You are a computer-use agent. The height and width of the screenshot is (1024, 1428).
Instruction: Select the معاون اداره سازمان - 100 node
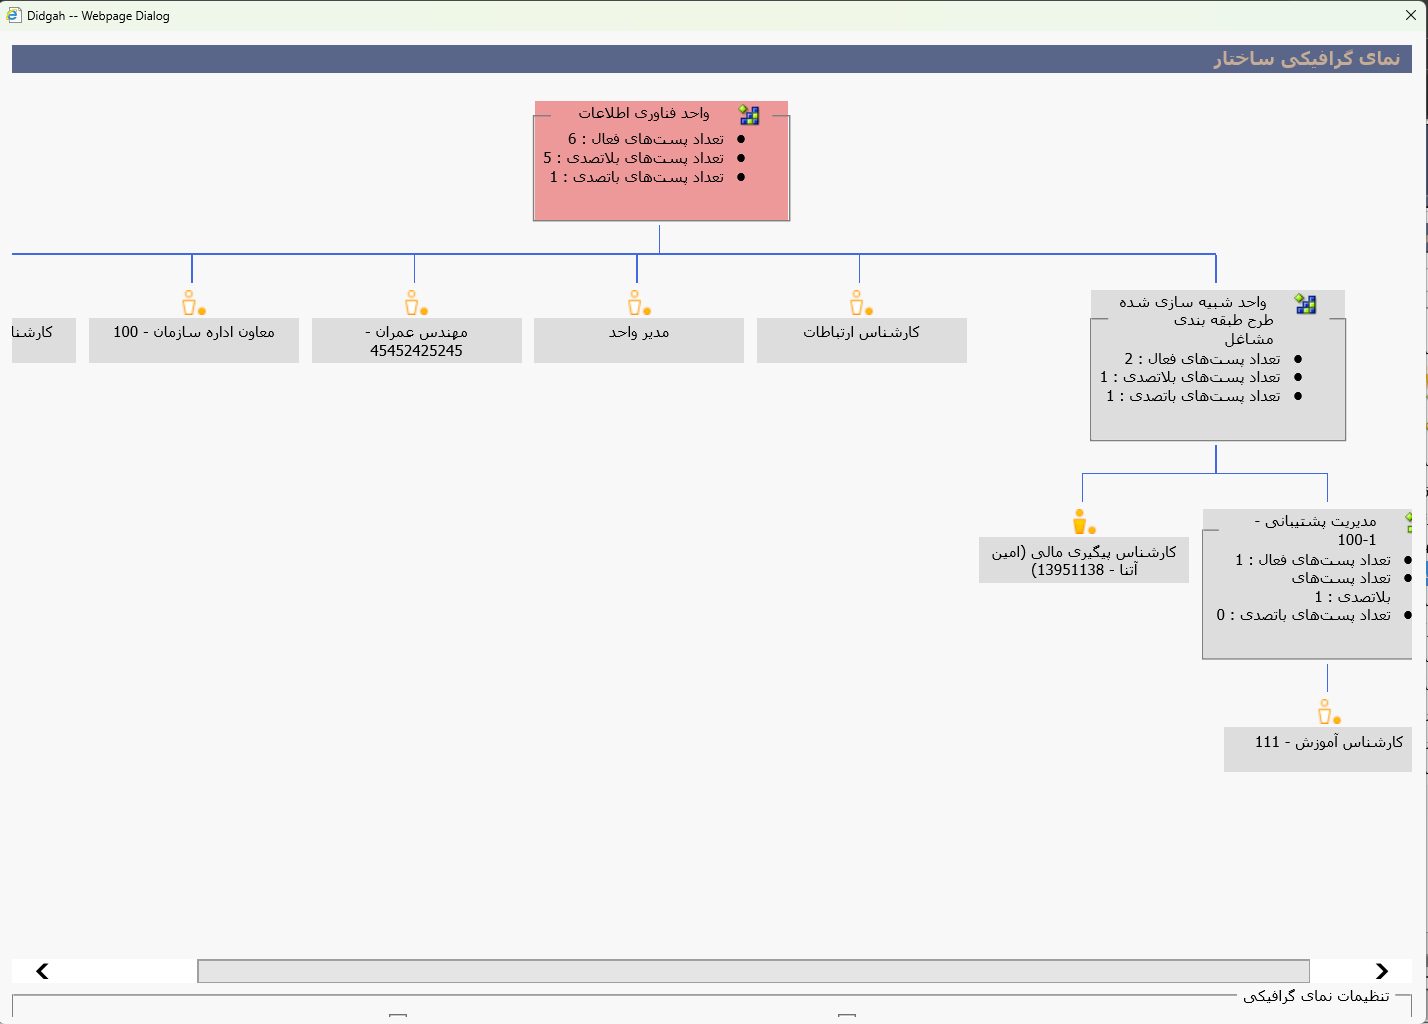coord(194,340)
